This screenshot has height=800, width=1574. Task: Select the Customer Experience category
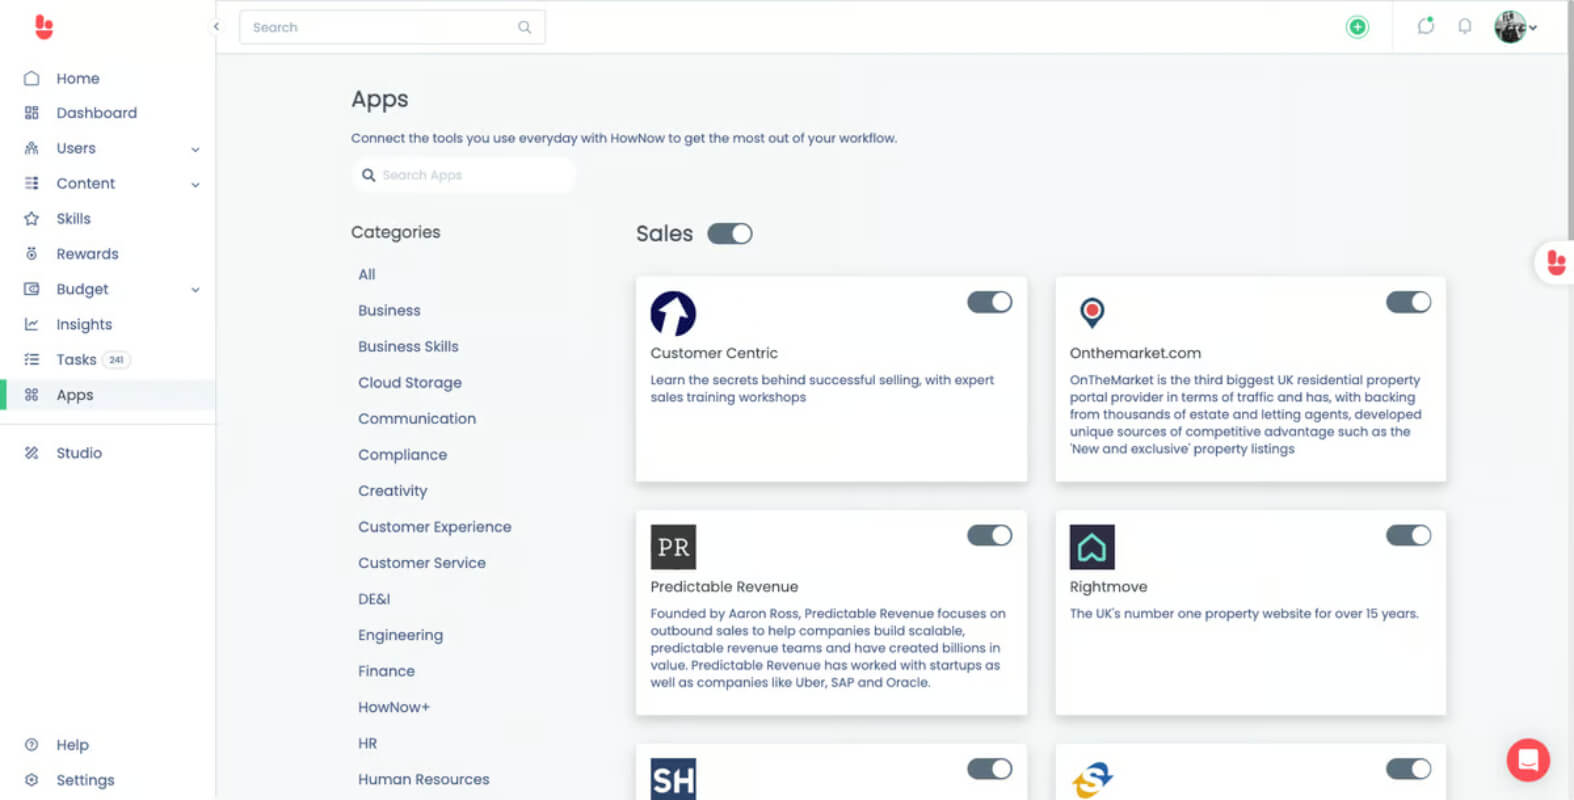click(x=435, y=526)
